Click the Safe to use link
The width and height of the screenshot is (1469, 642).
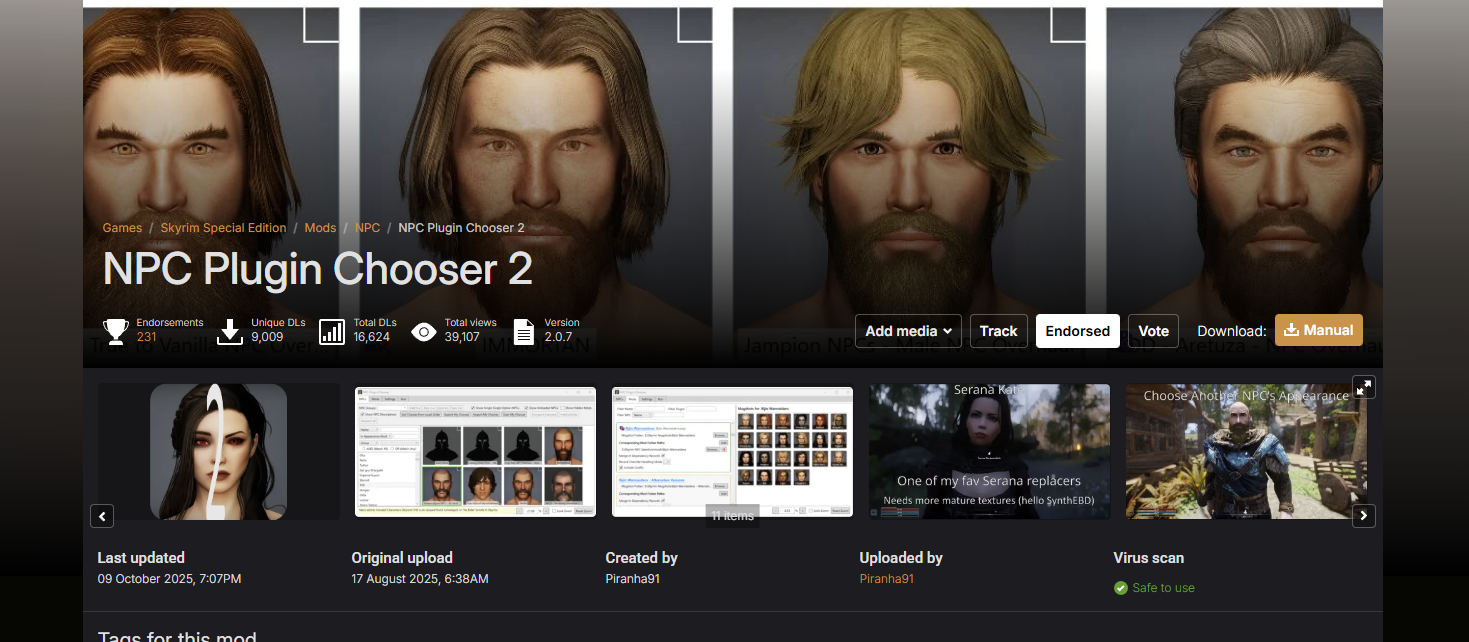(1163, 588)
